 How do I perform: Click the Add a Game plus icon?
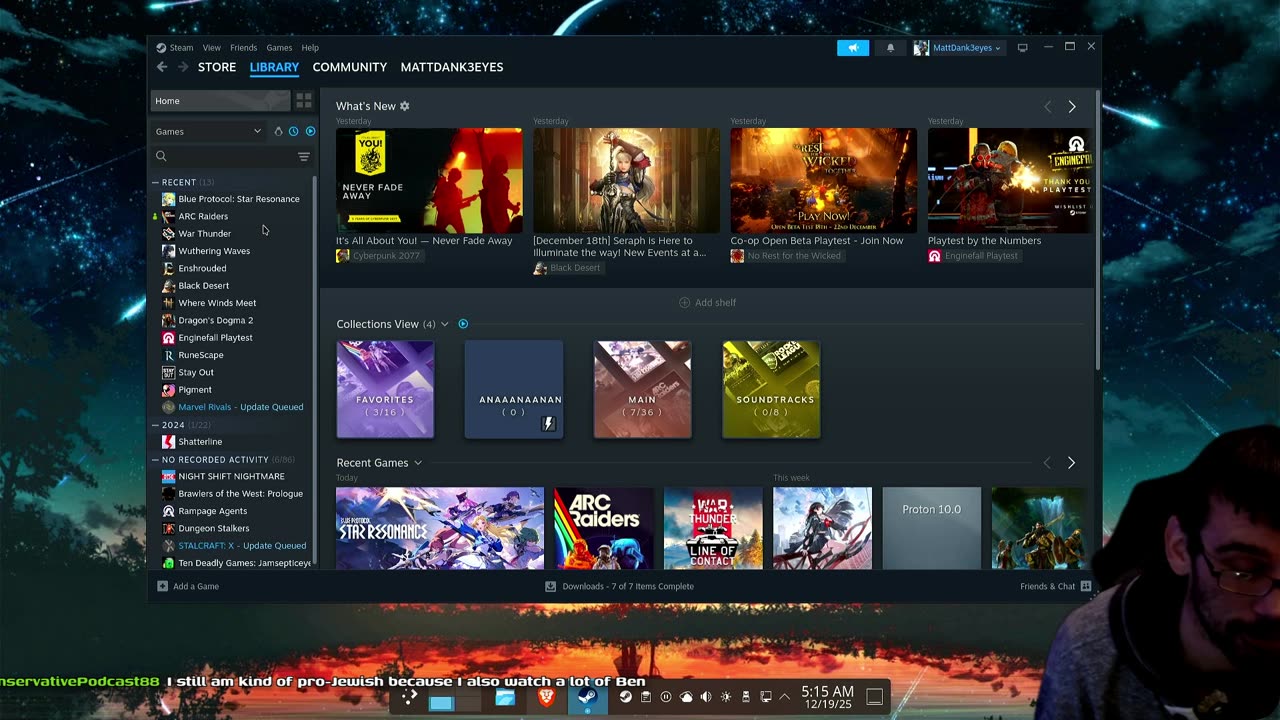click(x=163, y=586)
